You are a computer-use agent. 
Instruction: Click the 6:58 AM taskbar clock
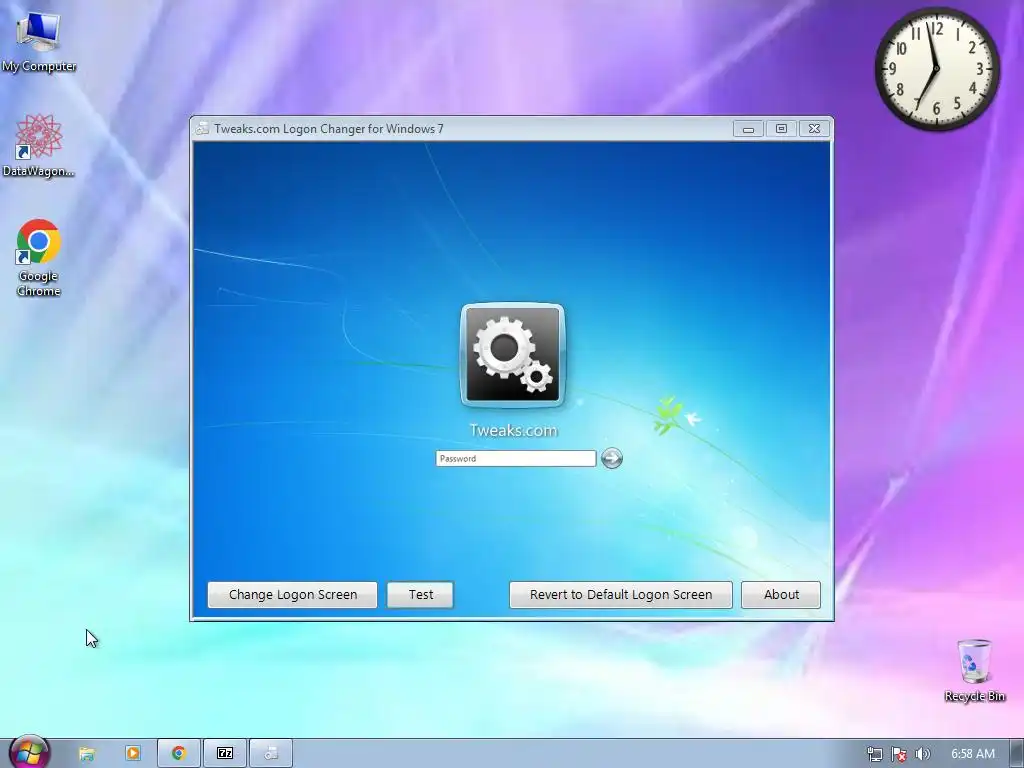[x=973, y=754]
